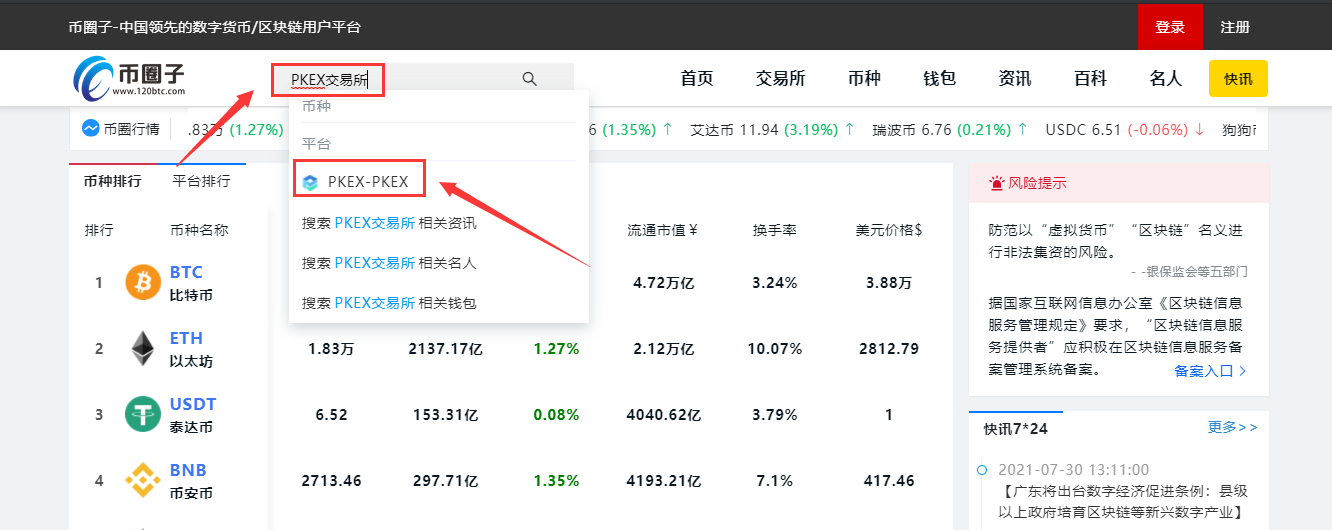Viewport: 1332px width, 530px height.
Task: Switch to the 平台排行 tab
Action: tap(201, 181)
